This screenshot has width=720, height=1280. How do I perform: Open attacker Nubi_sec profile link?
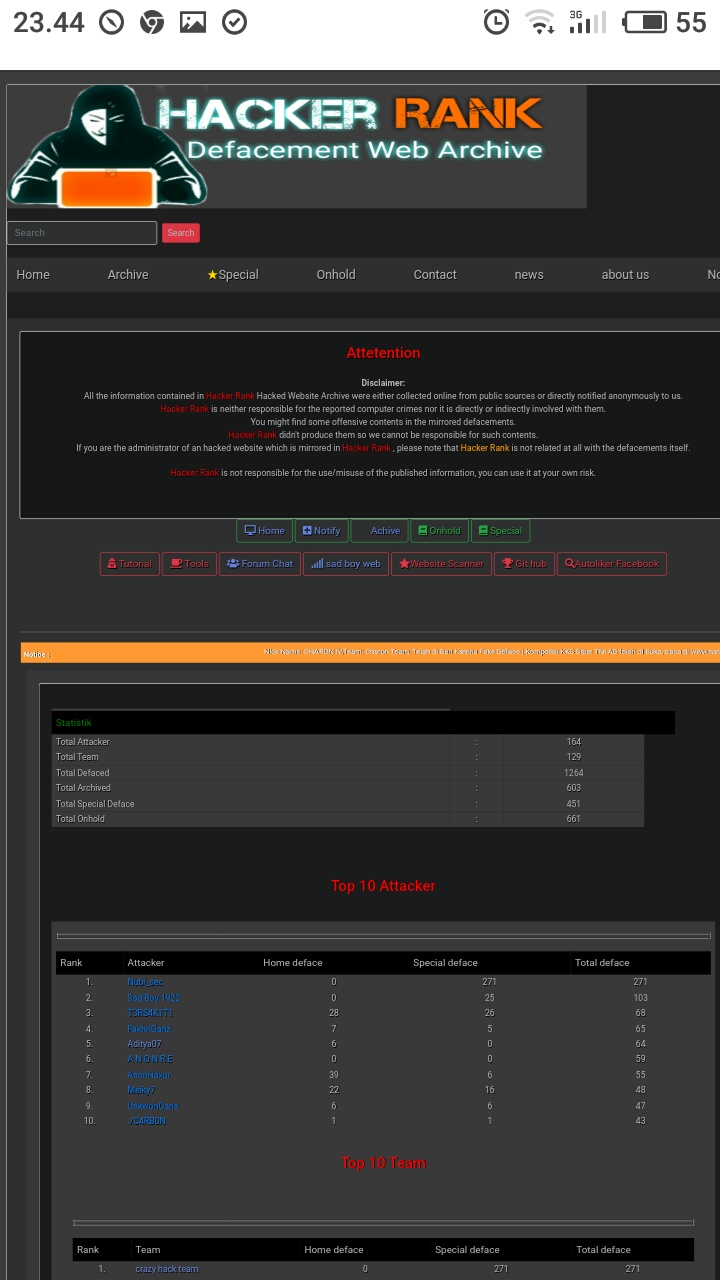(145, 982)
